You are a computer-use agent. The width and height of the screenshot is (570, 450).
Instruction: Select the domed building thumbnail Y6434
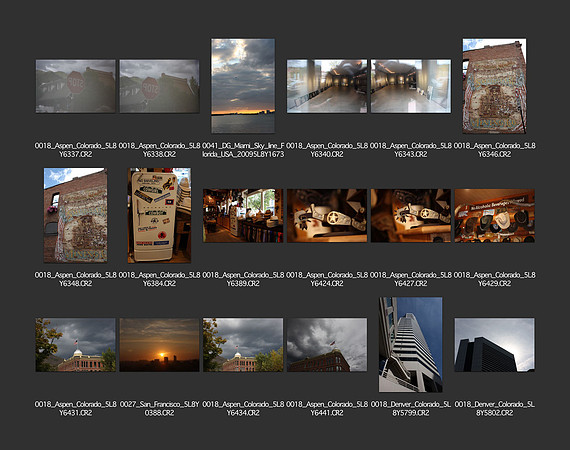243,345
